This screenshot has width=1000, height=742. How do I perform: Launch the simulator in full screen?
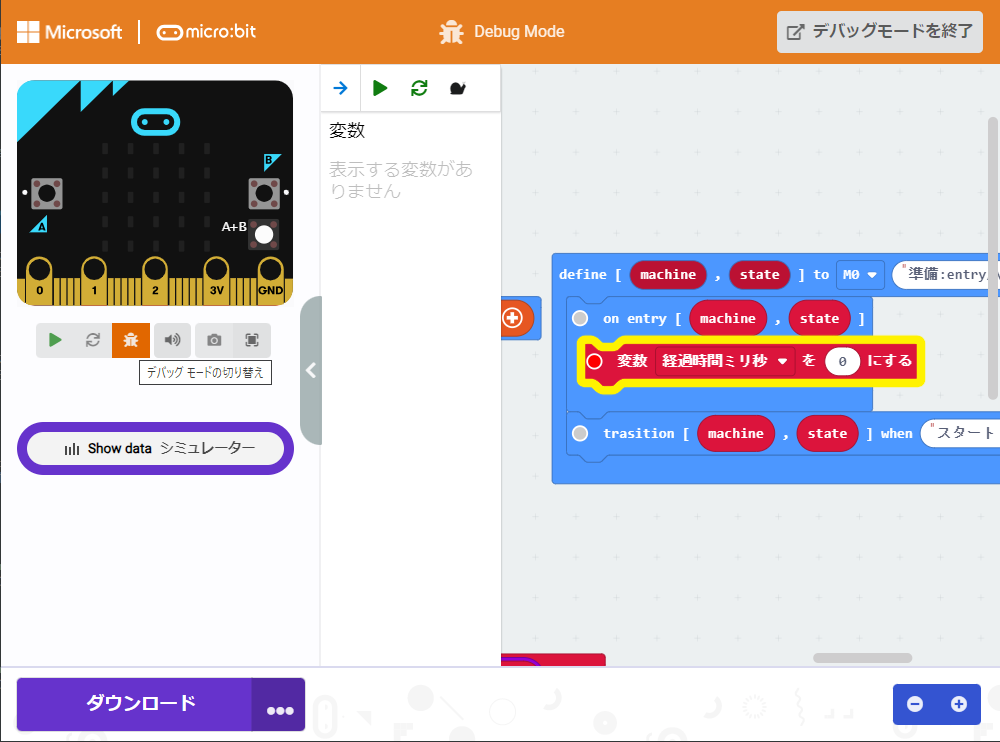coord(252,340)
